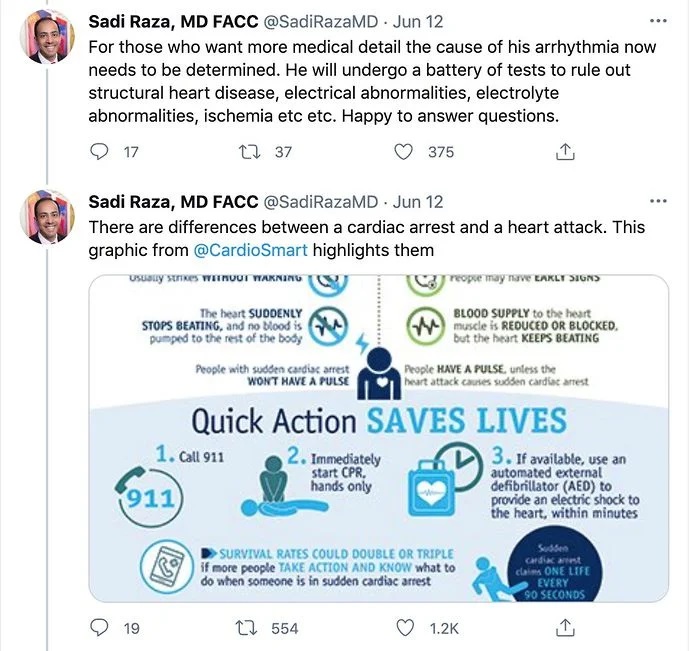Click the @SadiRazaMD handle on second tweet

coord(320,202)
